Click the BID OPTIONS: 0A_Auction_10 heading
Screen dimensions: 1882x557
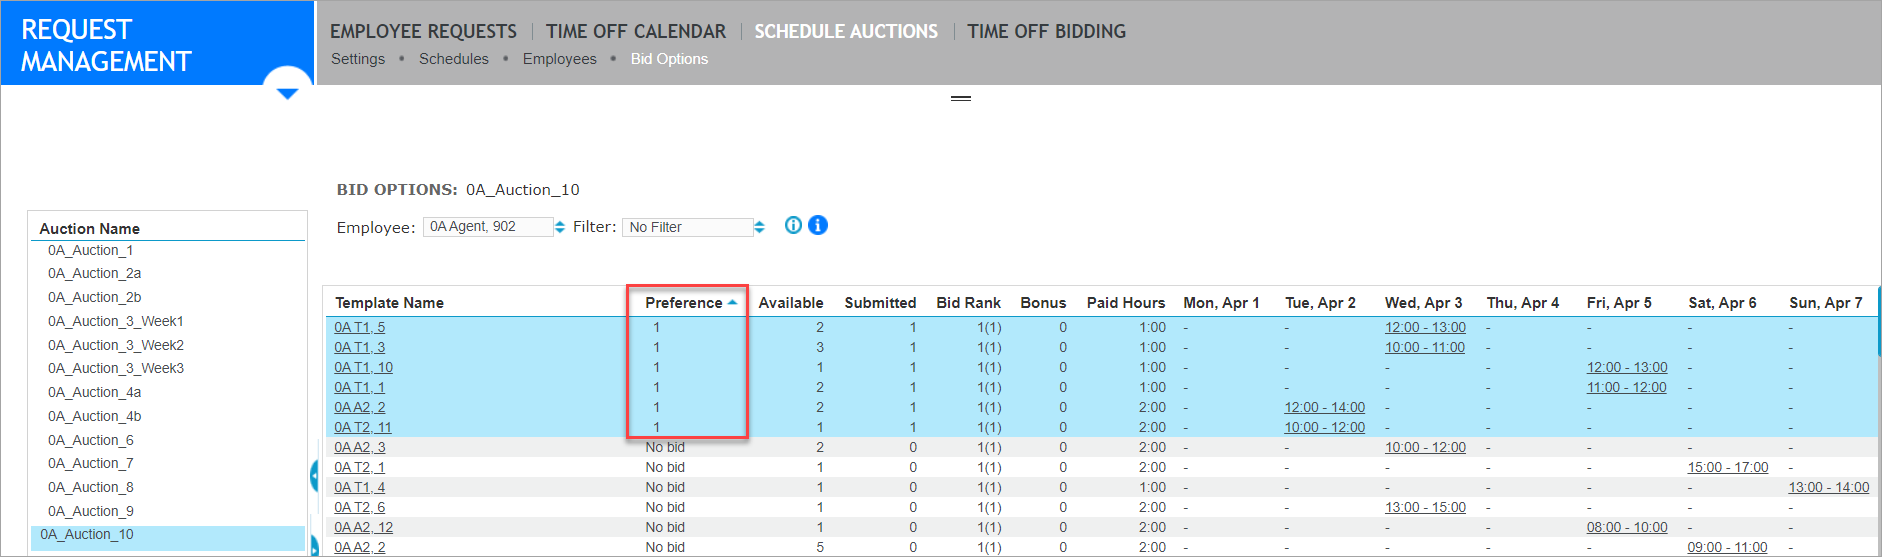pyautogui.click(x=458, y=189)
